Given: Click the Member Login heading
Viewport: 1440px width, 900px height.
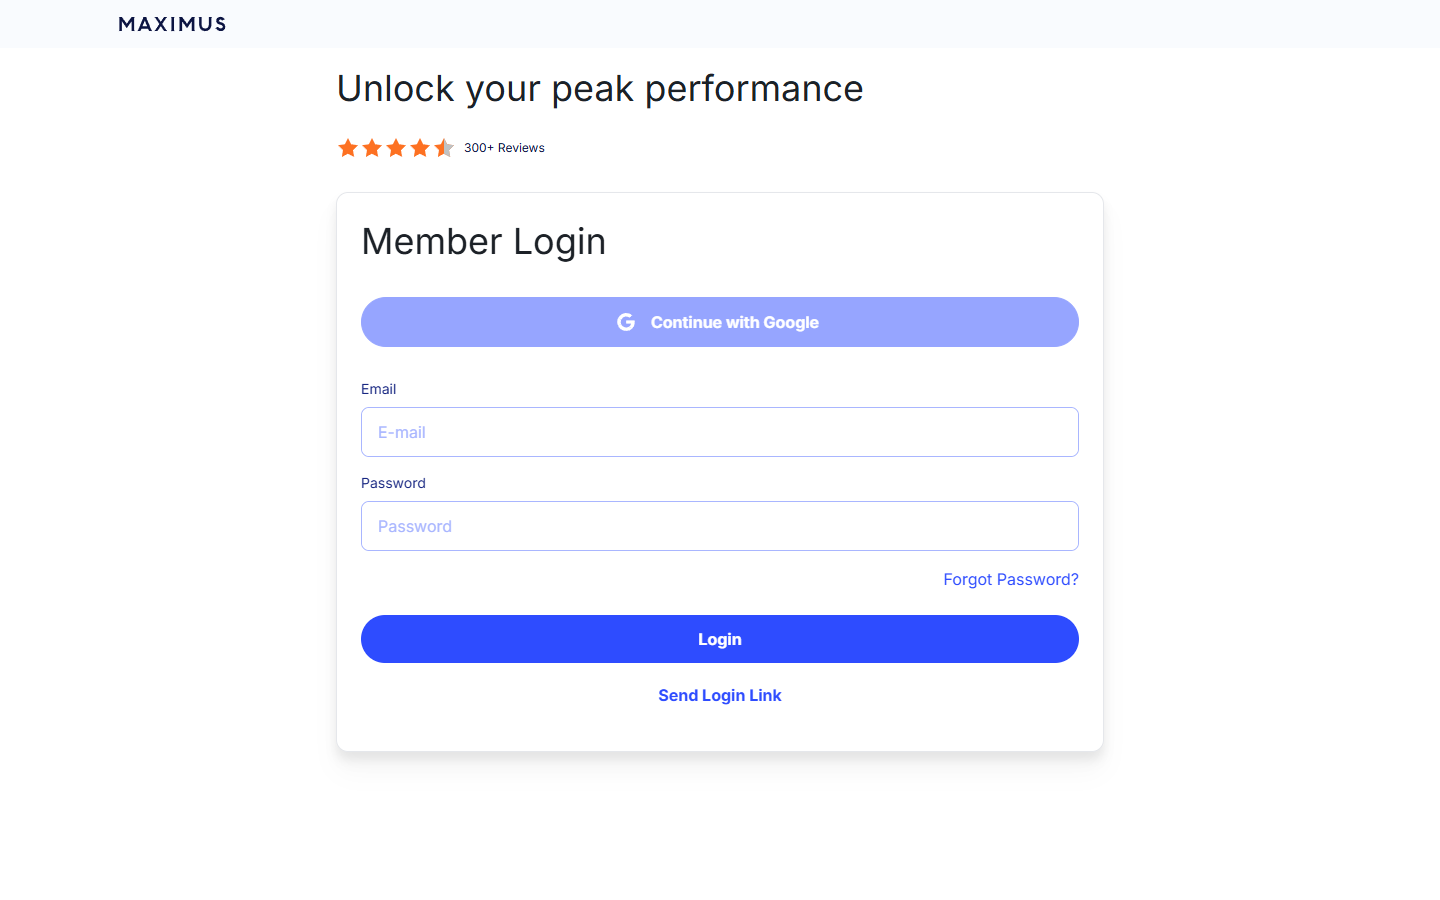Looking at the screenshot, I should (484, 242).
